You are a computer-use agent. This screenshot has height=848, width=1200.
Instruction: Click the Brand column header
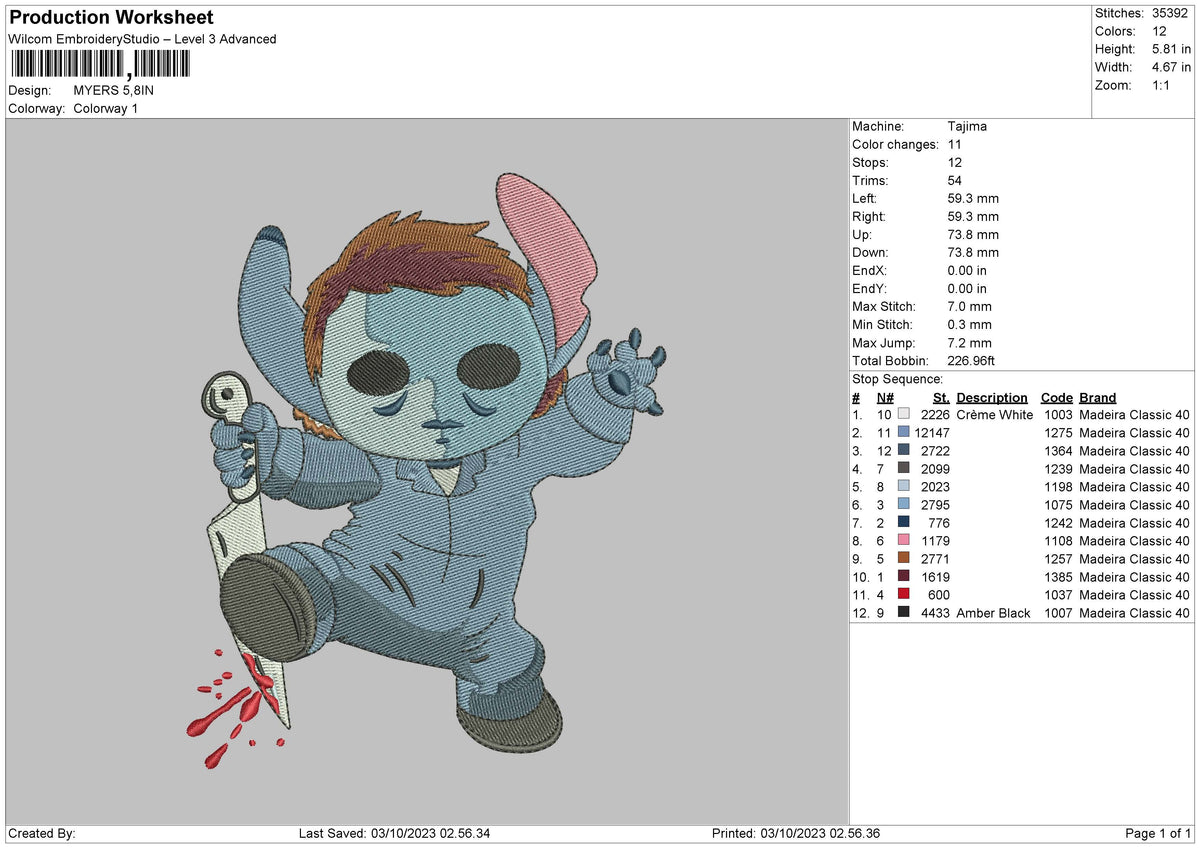tap(1098, 398)
